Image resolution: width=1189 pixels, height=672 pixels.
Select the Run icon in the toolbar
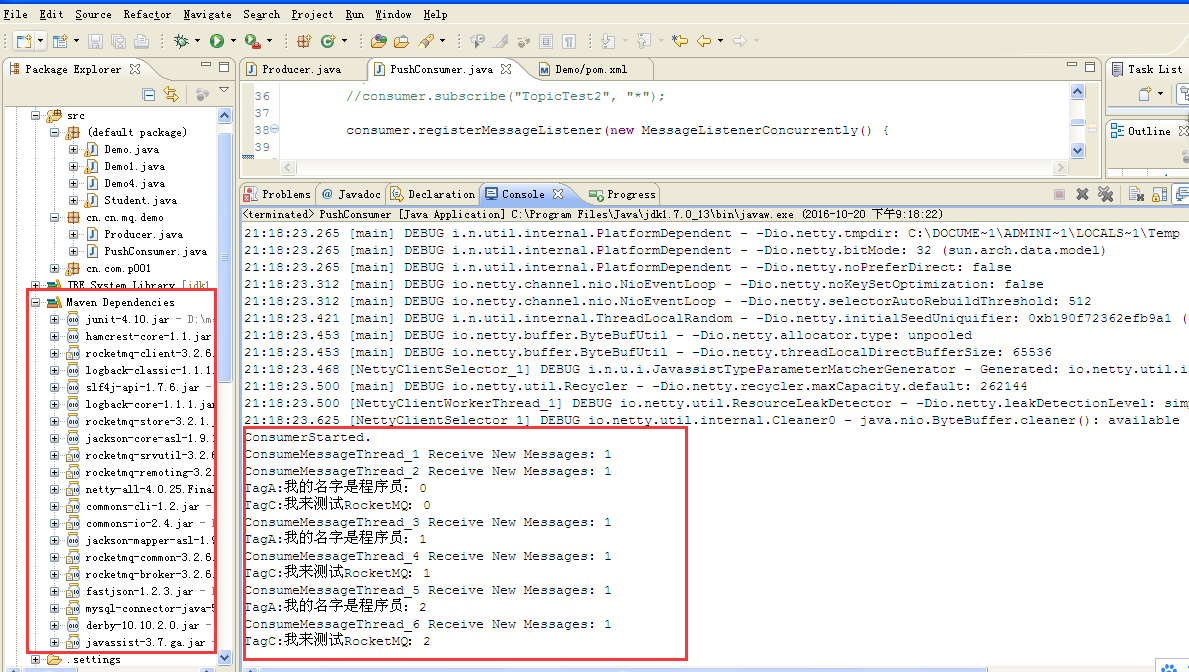(218, 42)
